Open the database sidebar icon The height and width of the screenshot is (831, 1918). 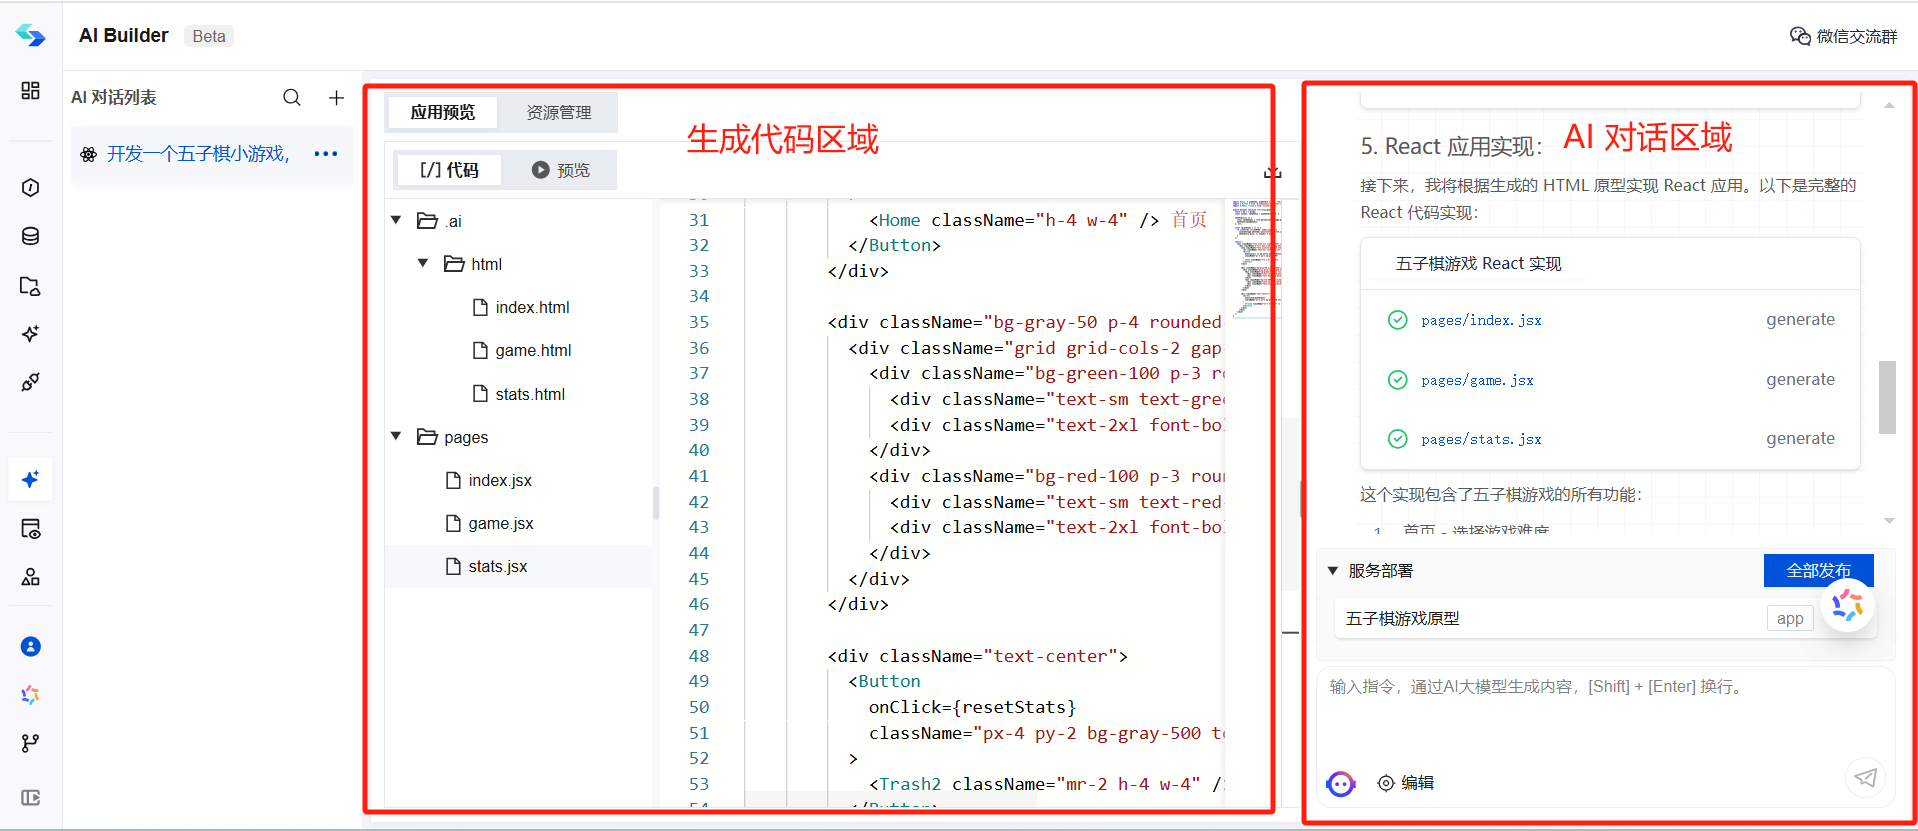pyautogui.click(x=30, y=236)
